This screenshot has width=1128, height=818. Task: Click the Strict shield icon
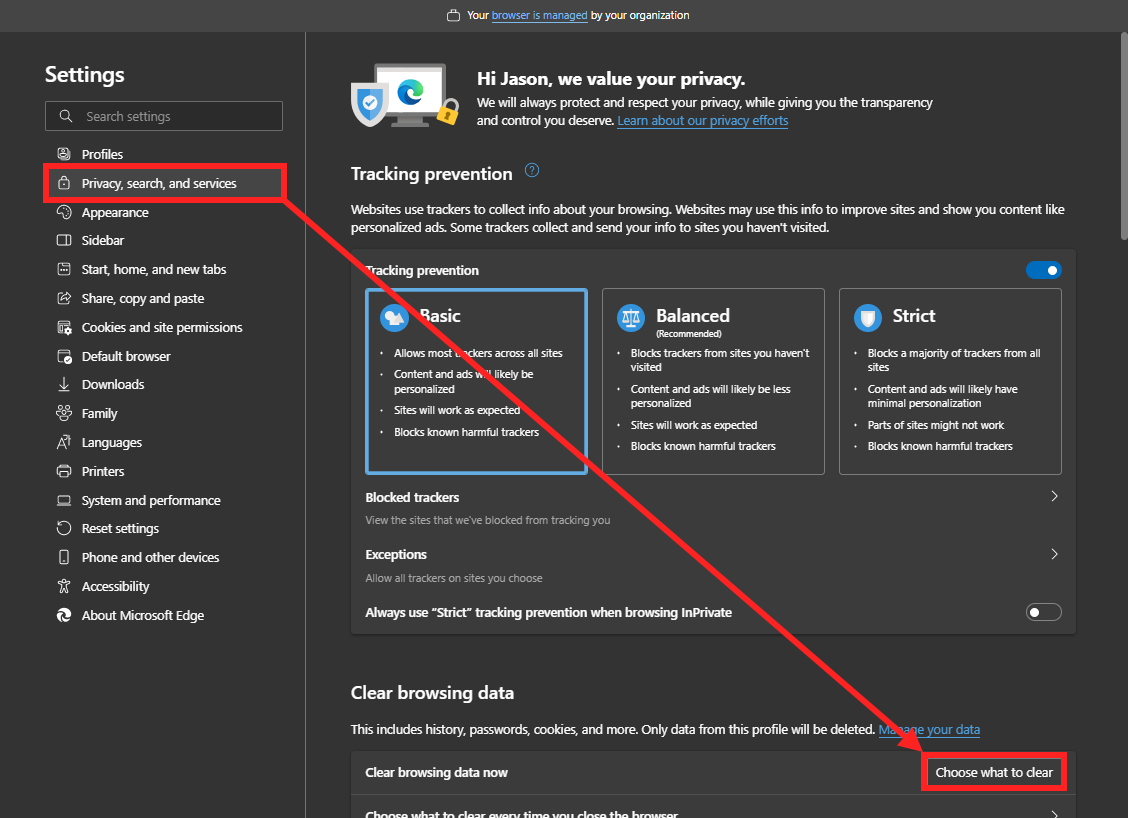(866, 317)
